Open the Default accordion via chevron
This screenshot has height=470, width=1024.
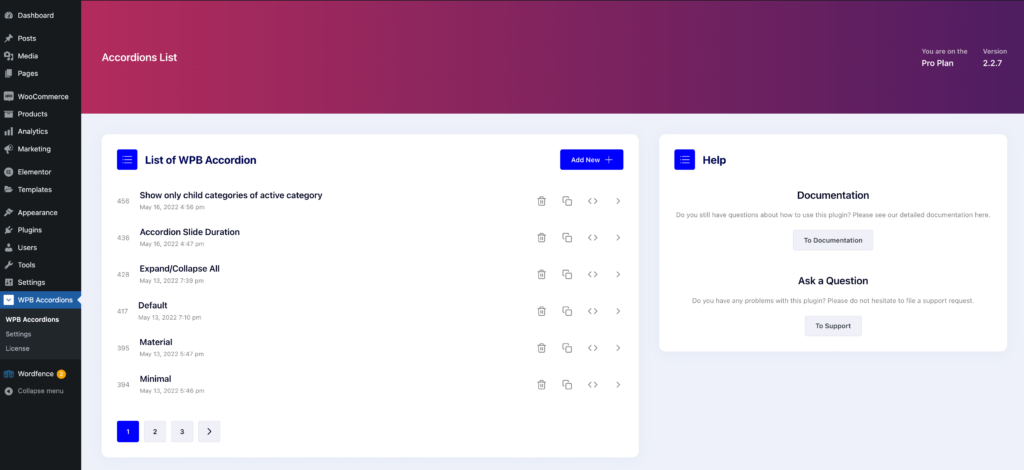click(x=618, y=311)
